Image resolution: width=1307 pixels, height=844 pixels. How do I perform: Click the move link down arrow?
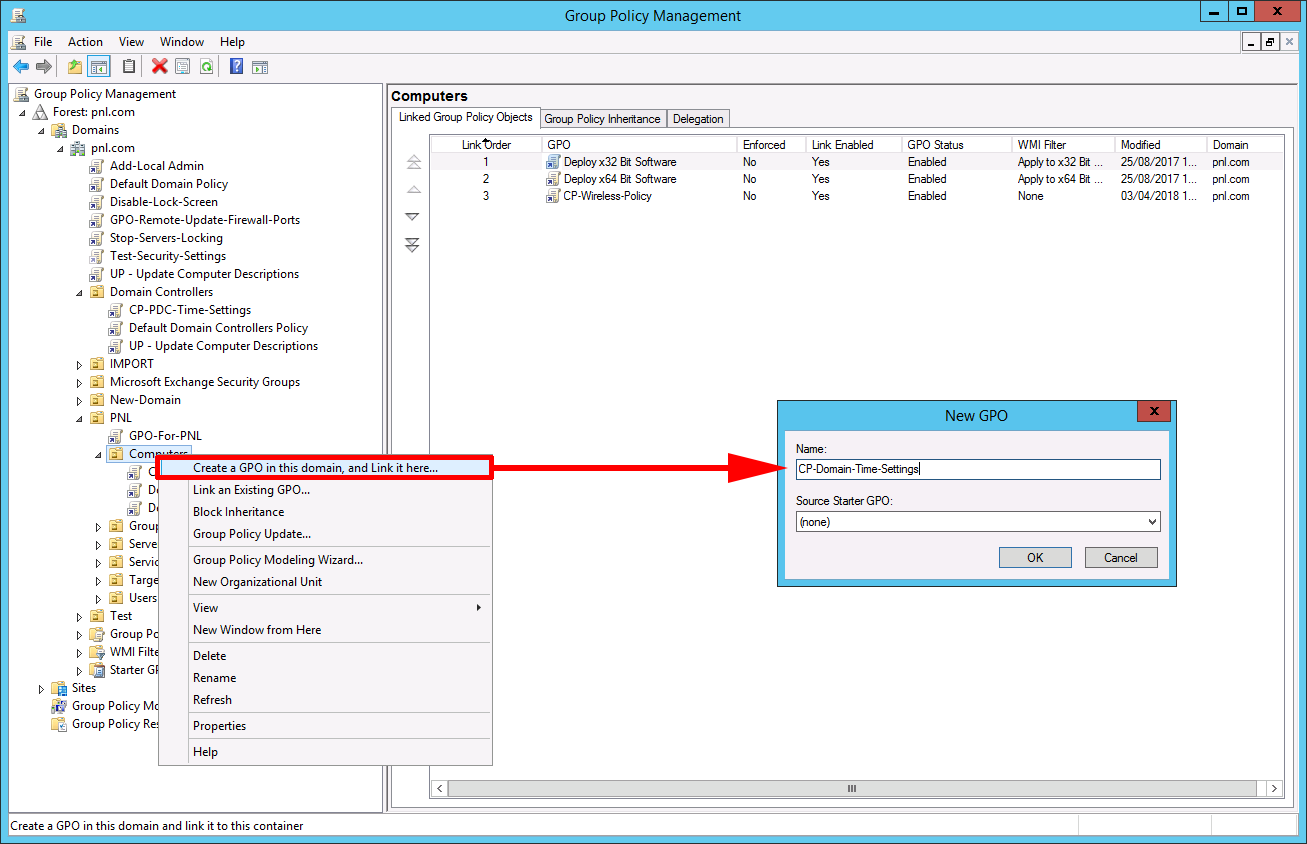tap(412, 215)
